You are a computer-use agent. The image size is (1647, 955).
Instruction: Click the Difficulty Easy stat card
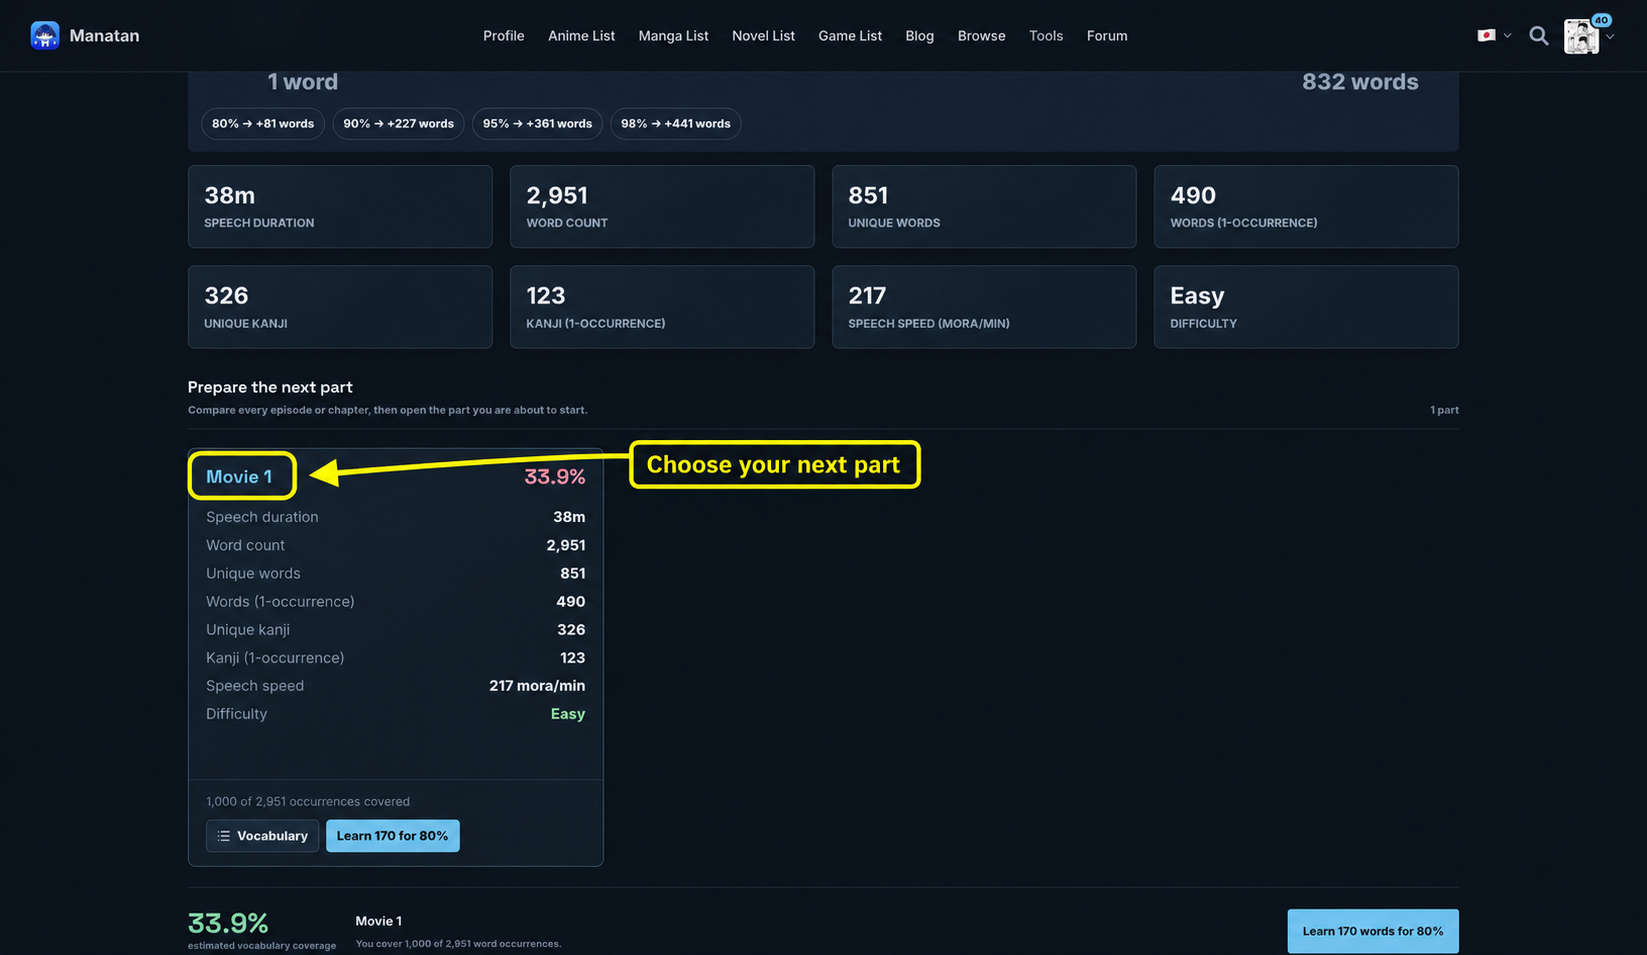1306,307
